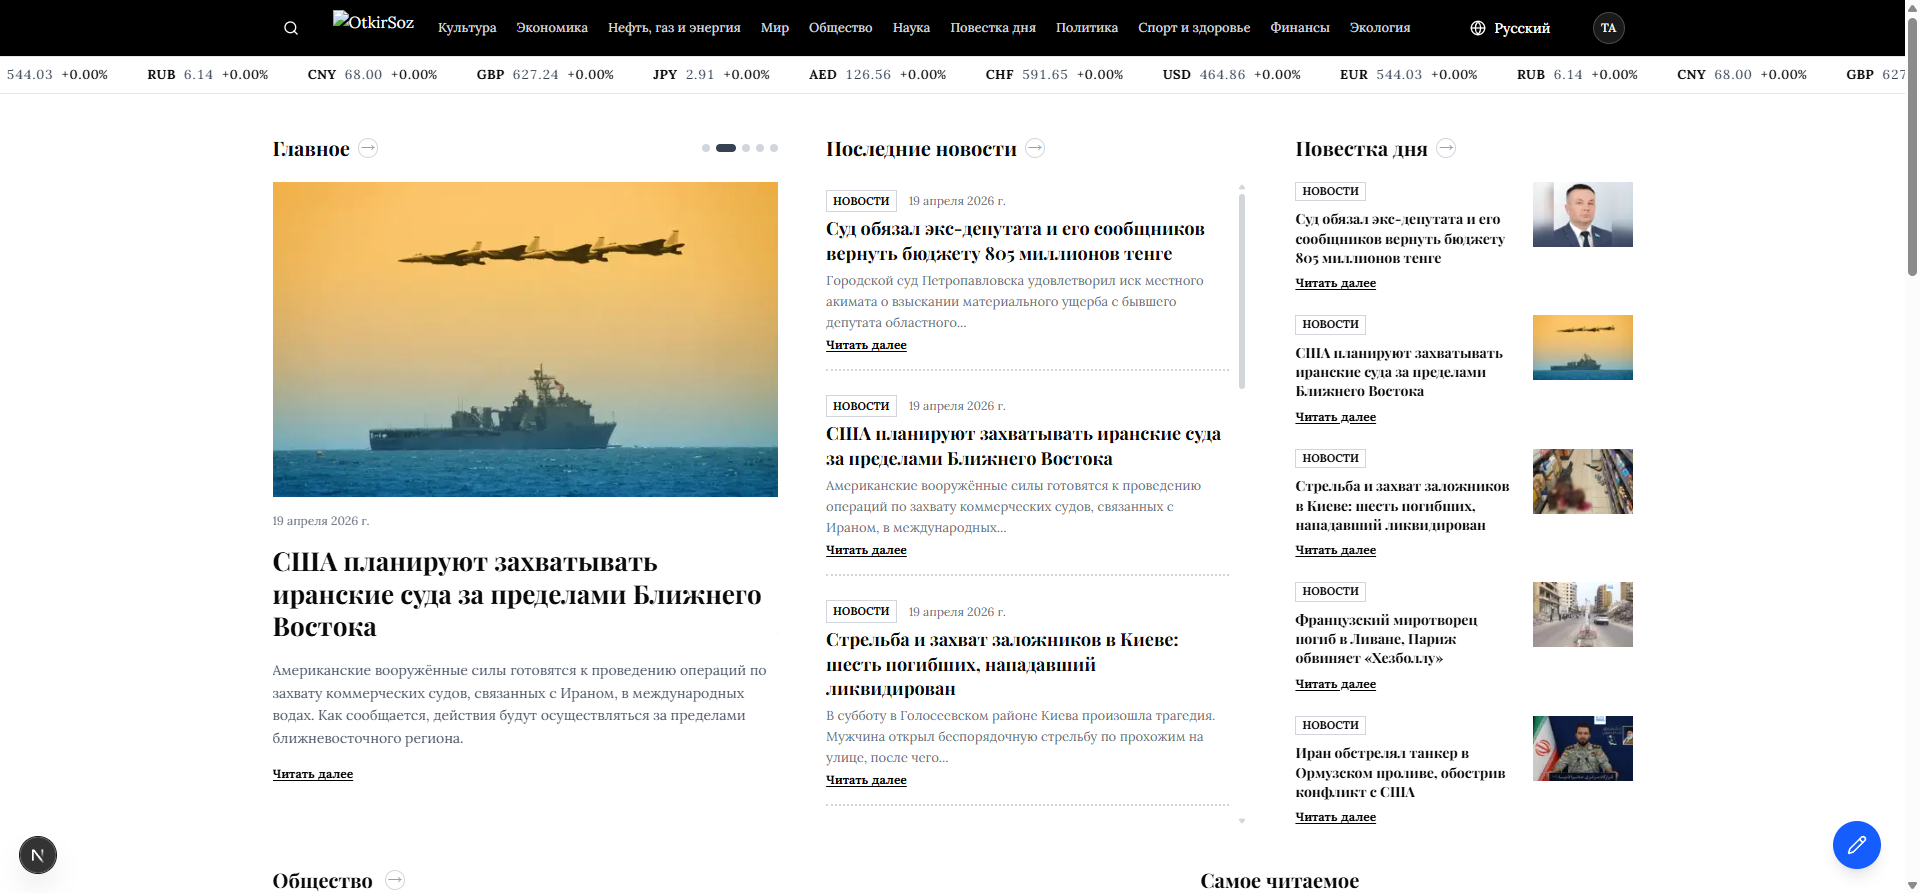Go to Политика section
Screen dimensions: 1920x893
click(x=1087, y=28)
